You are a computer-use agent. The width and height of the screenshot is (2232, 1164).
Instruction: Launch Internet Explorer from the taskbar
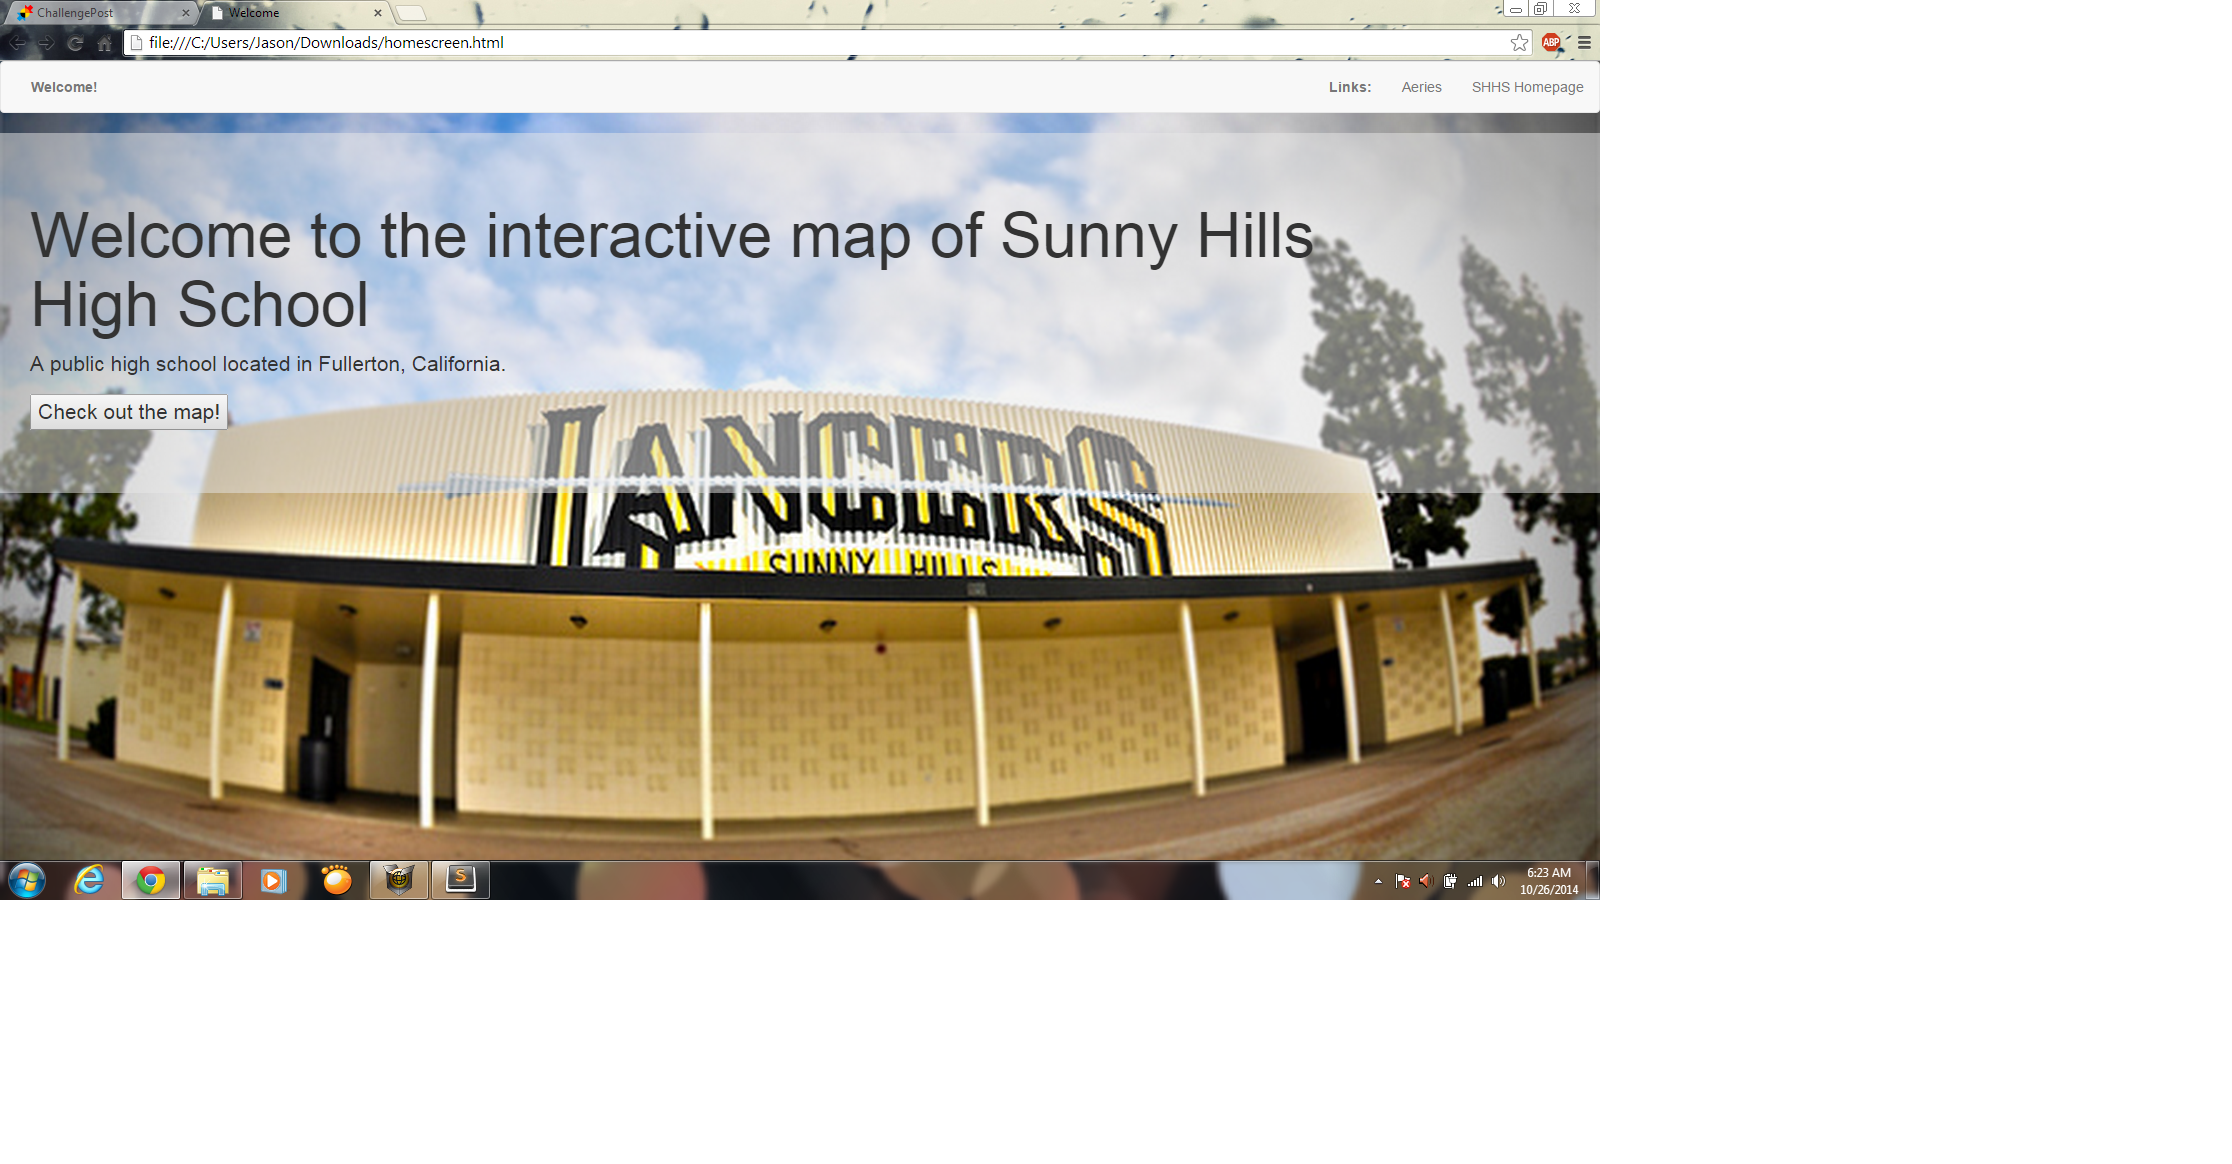pyautogui.click(x=90, y=880)
